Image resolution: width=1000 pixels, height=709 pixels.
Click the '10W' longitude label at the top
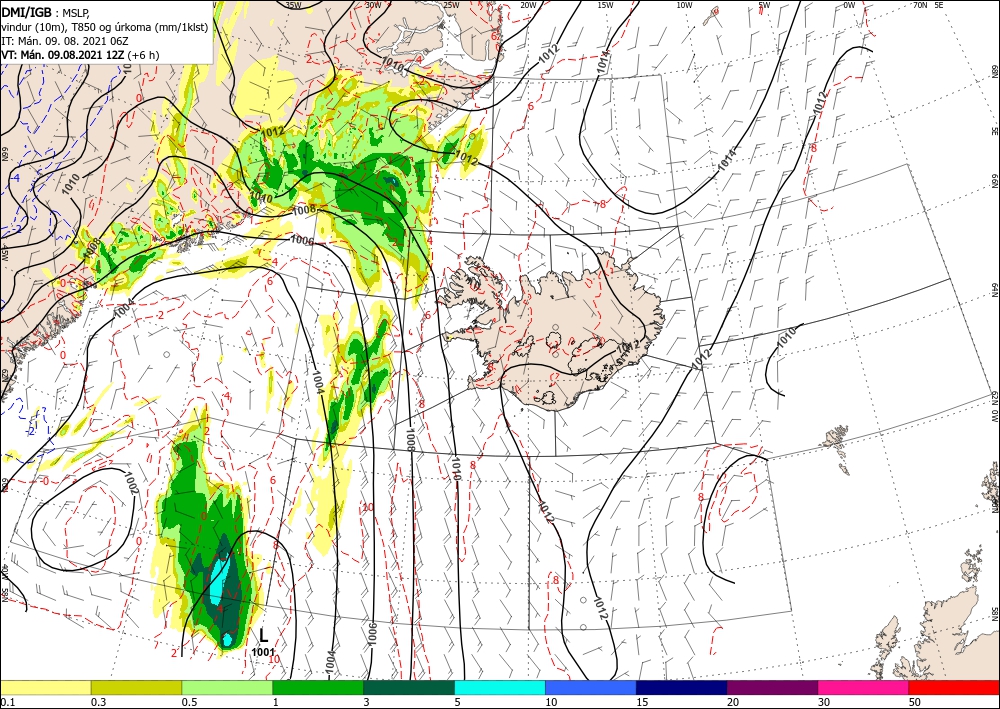coord(684,5)
